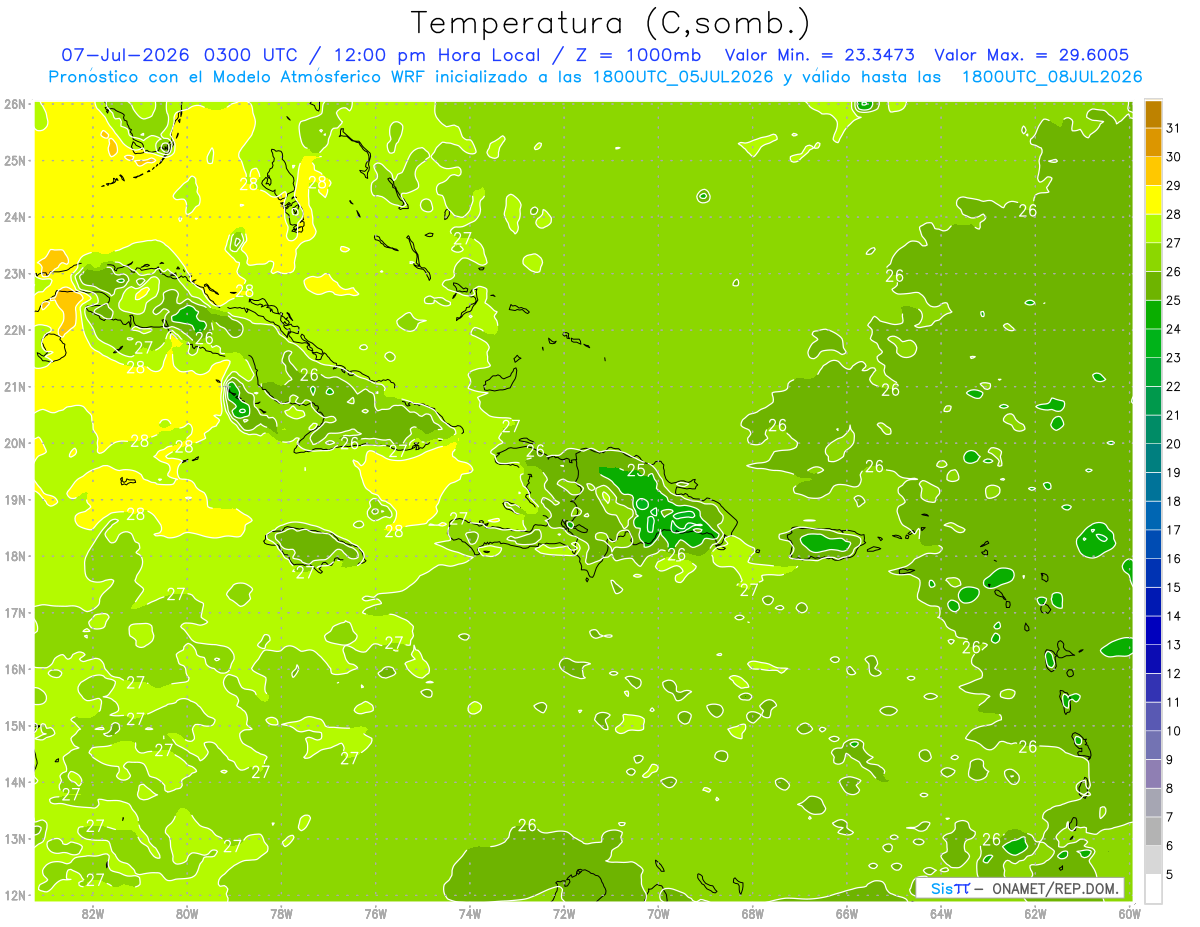Pick the legend swatch between 26 and 27
The width and height of the screenshot is (1200, 927).
tap(1153, 257)
